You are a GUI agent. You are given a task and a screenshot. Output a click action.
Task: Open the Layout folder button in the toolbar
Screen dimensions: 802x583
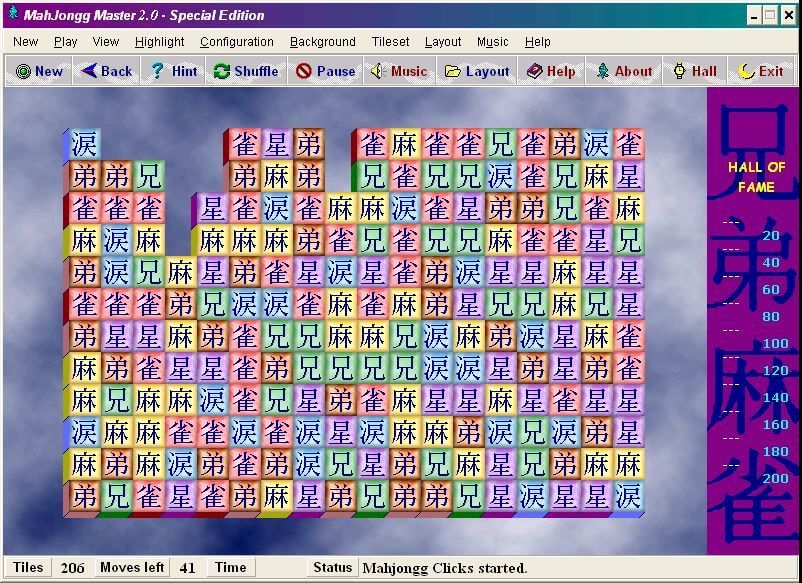pos(477,71)
